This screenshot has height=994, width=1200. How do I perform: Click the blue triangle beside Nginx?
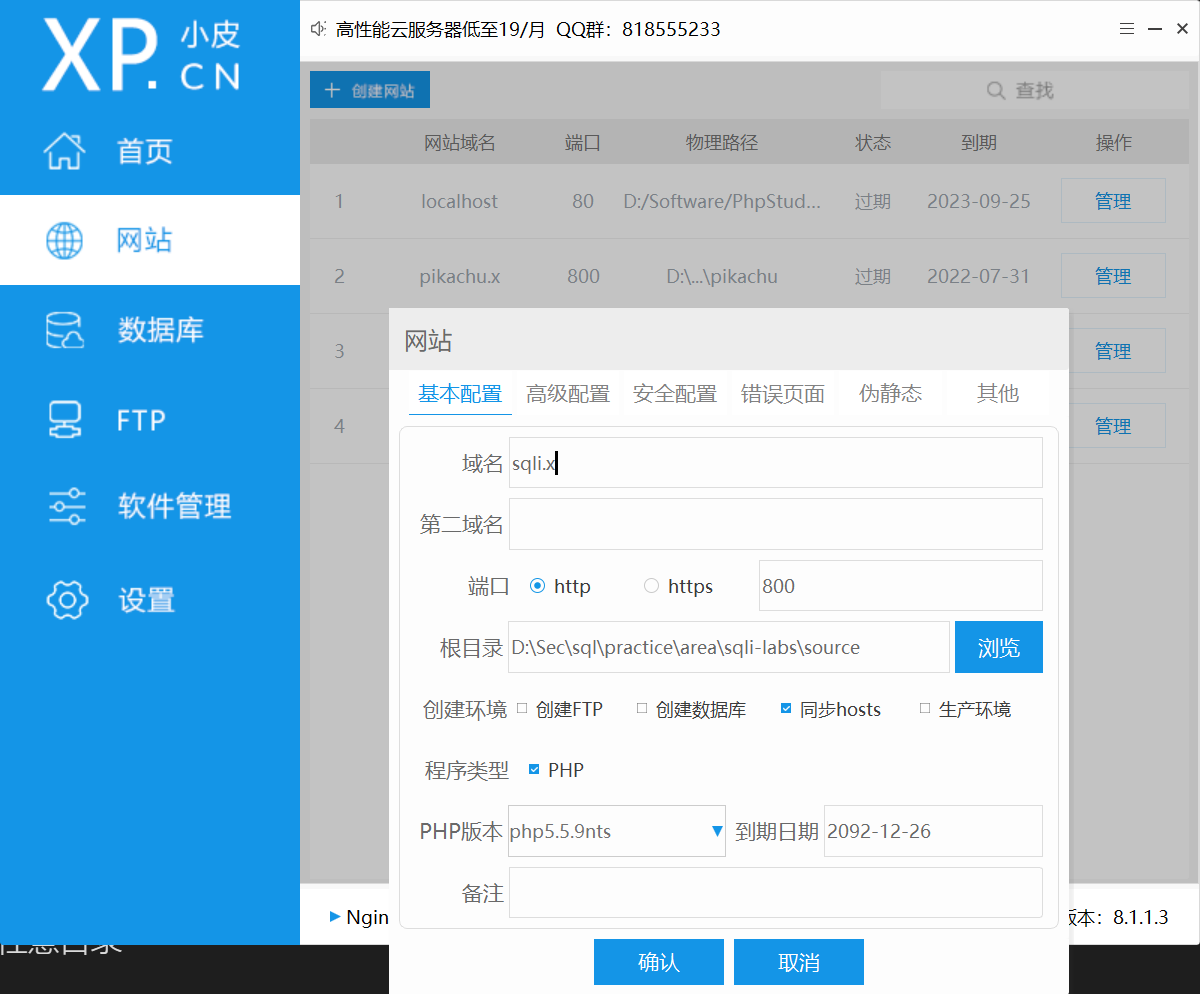(335, 917)
